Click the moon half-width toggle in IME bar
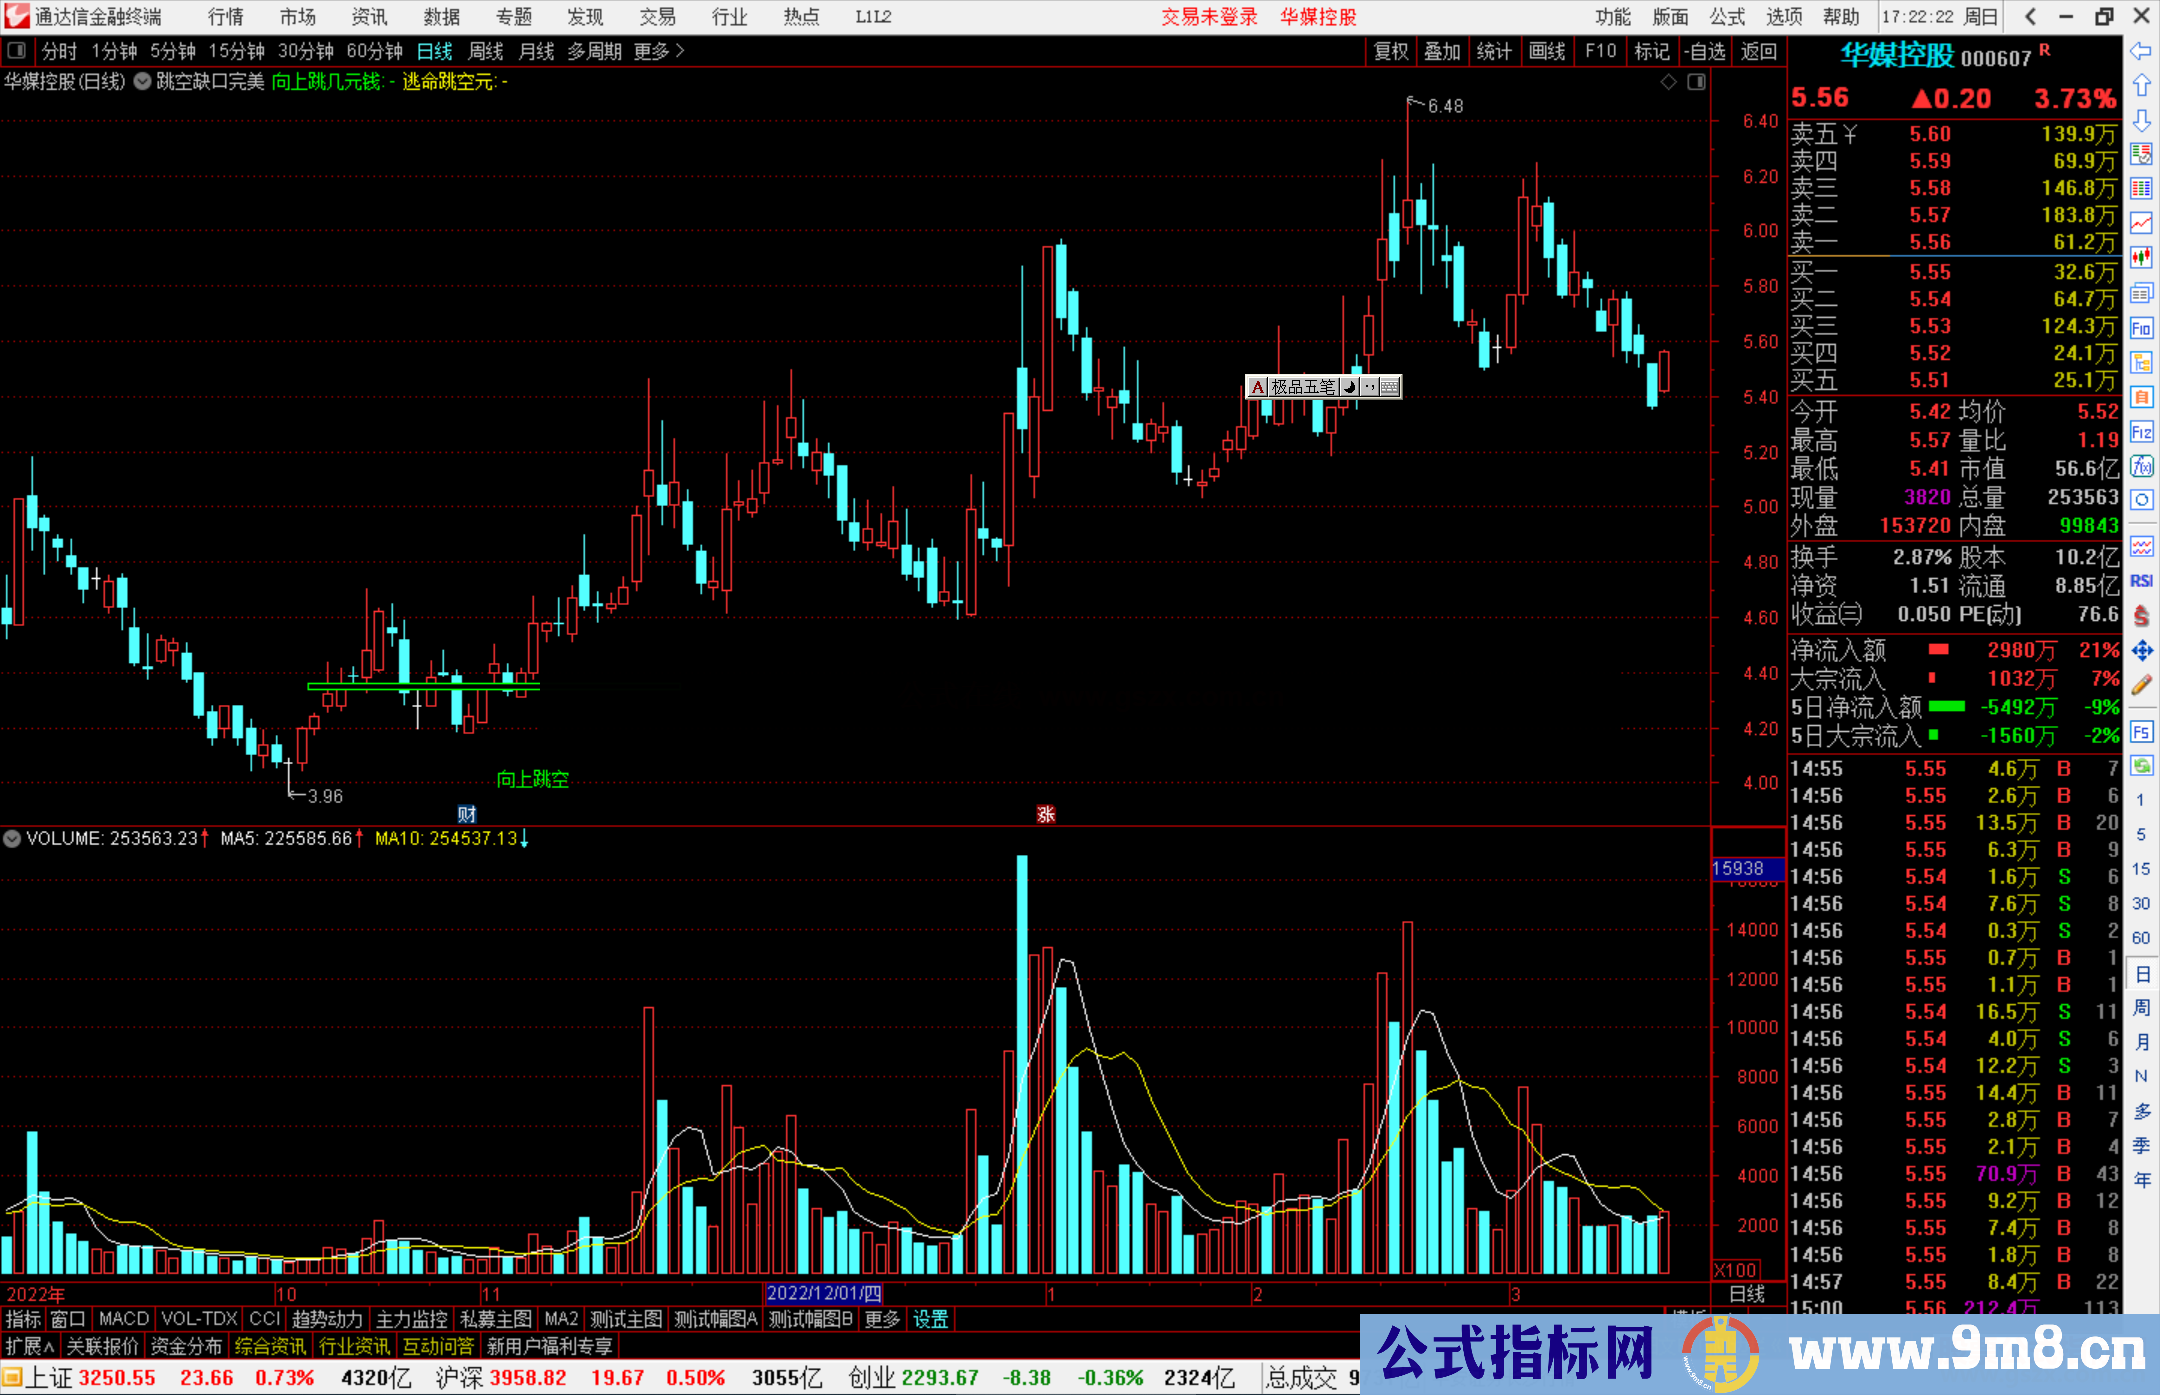The height and width of the screenshot is (1395, 2160). [1349, 387]
